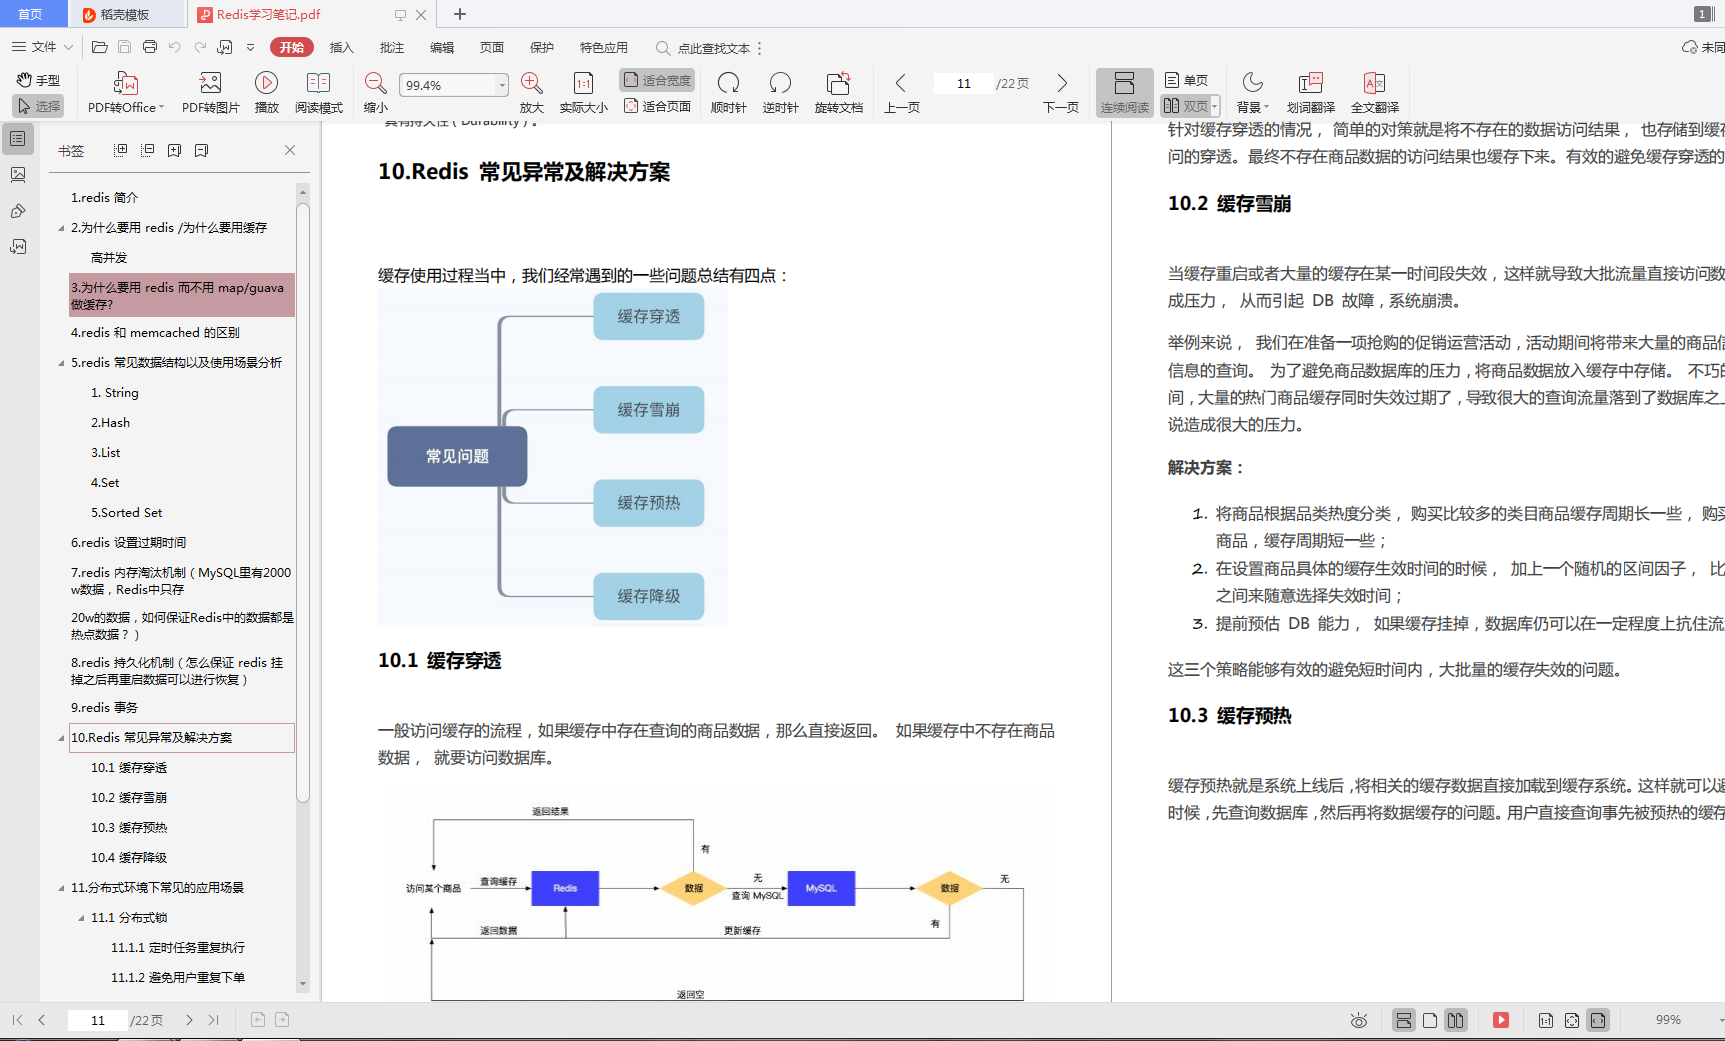Click the page number field in status bar
Viewport: 1725px width, 1041px height.
(x=98, y=1020)
